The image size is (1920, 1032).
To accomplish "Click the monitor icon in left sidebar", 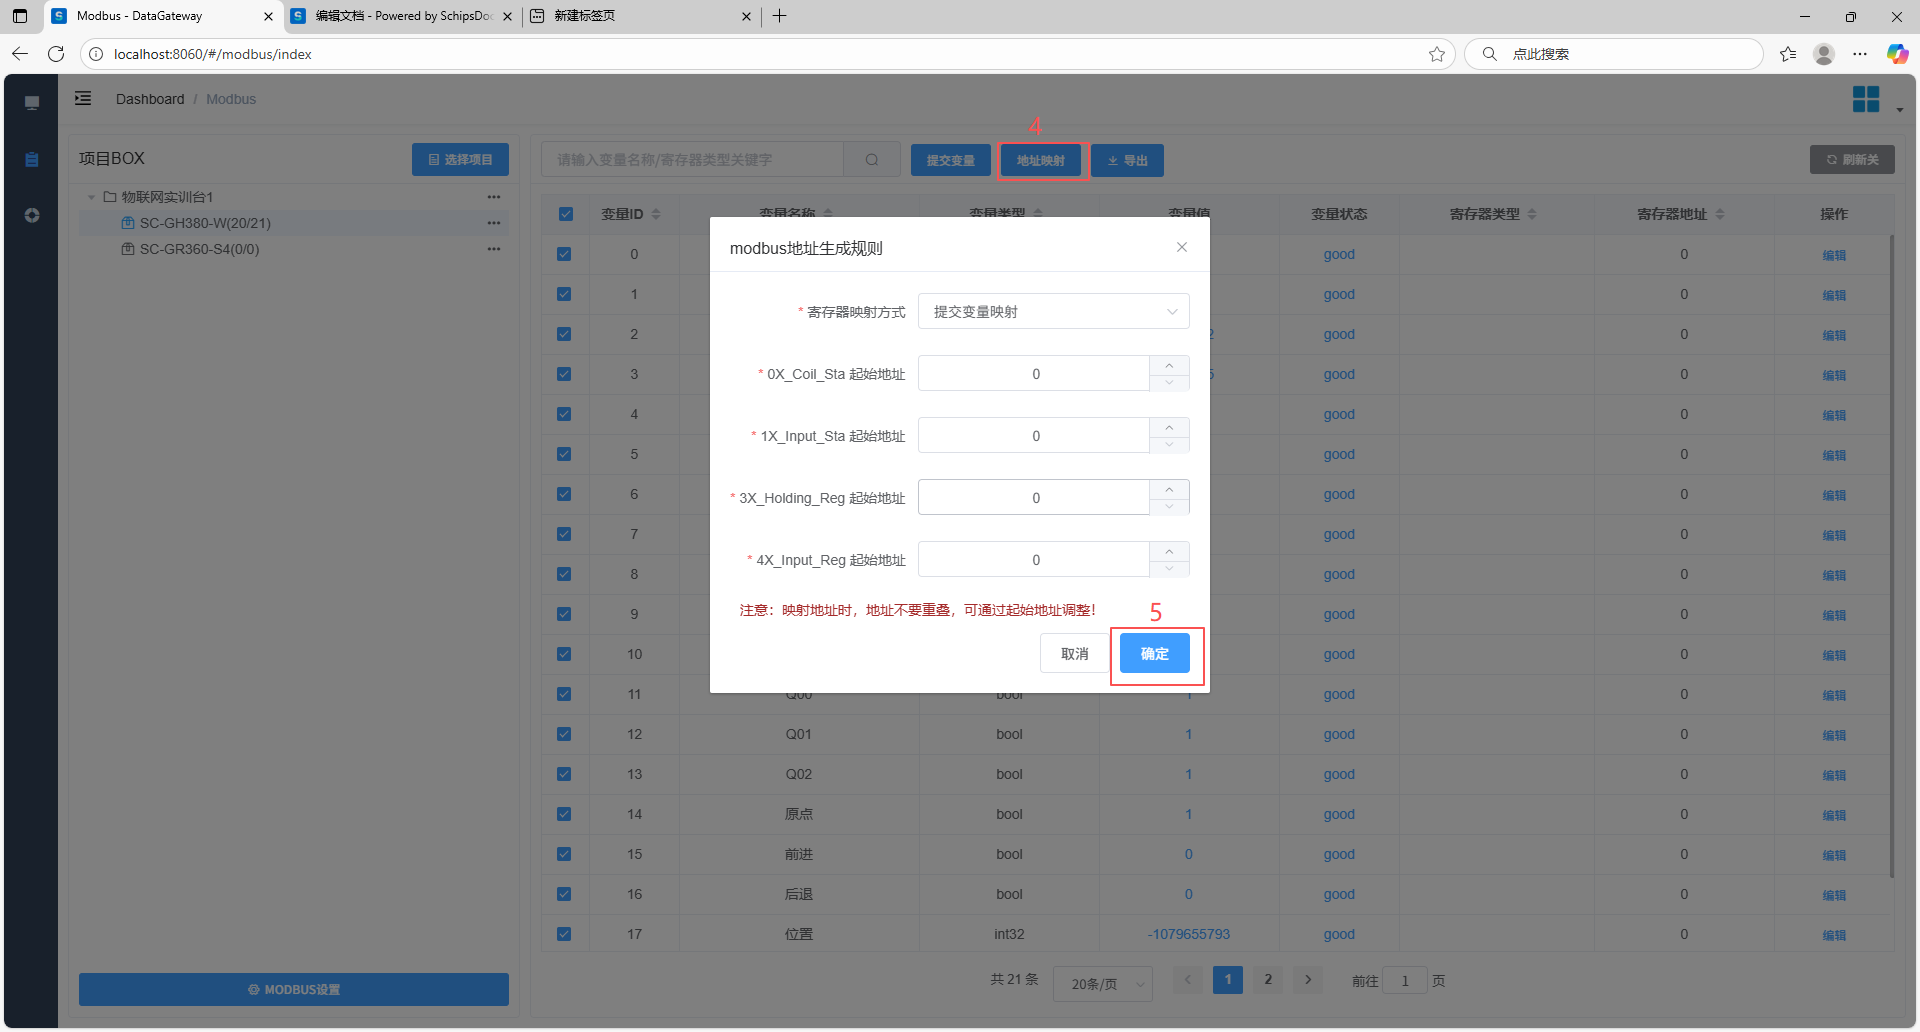I will point(32,103).
